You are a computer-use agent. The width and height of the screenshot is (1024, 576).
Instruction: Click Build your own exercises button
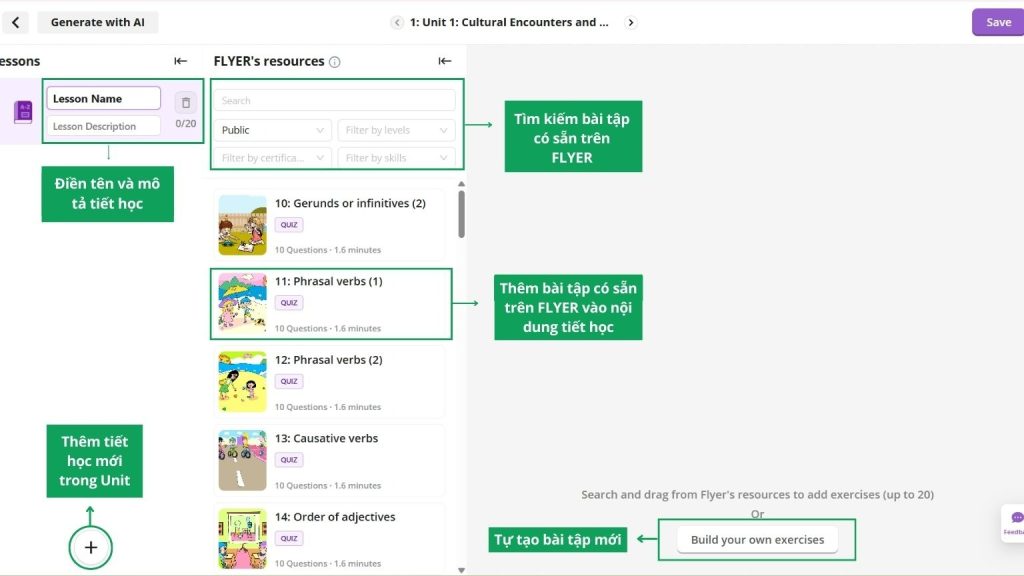coord(757,540)
